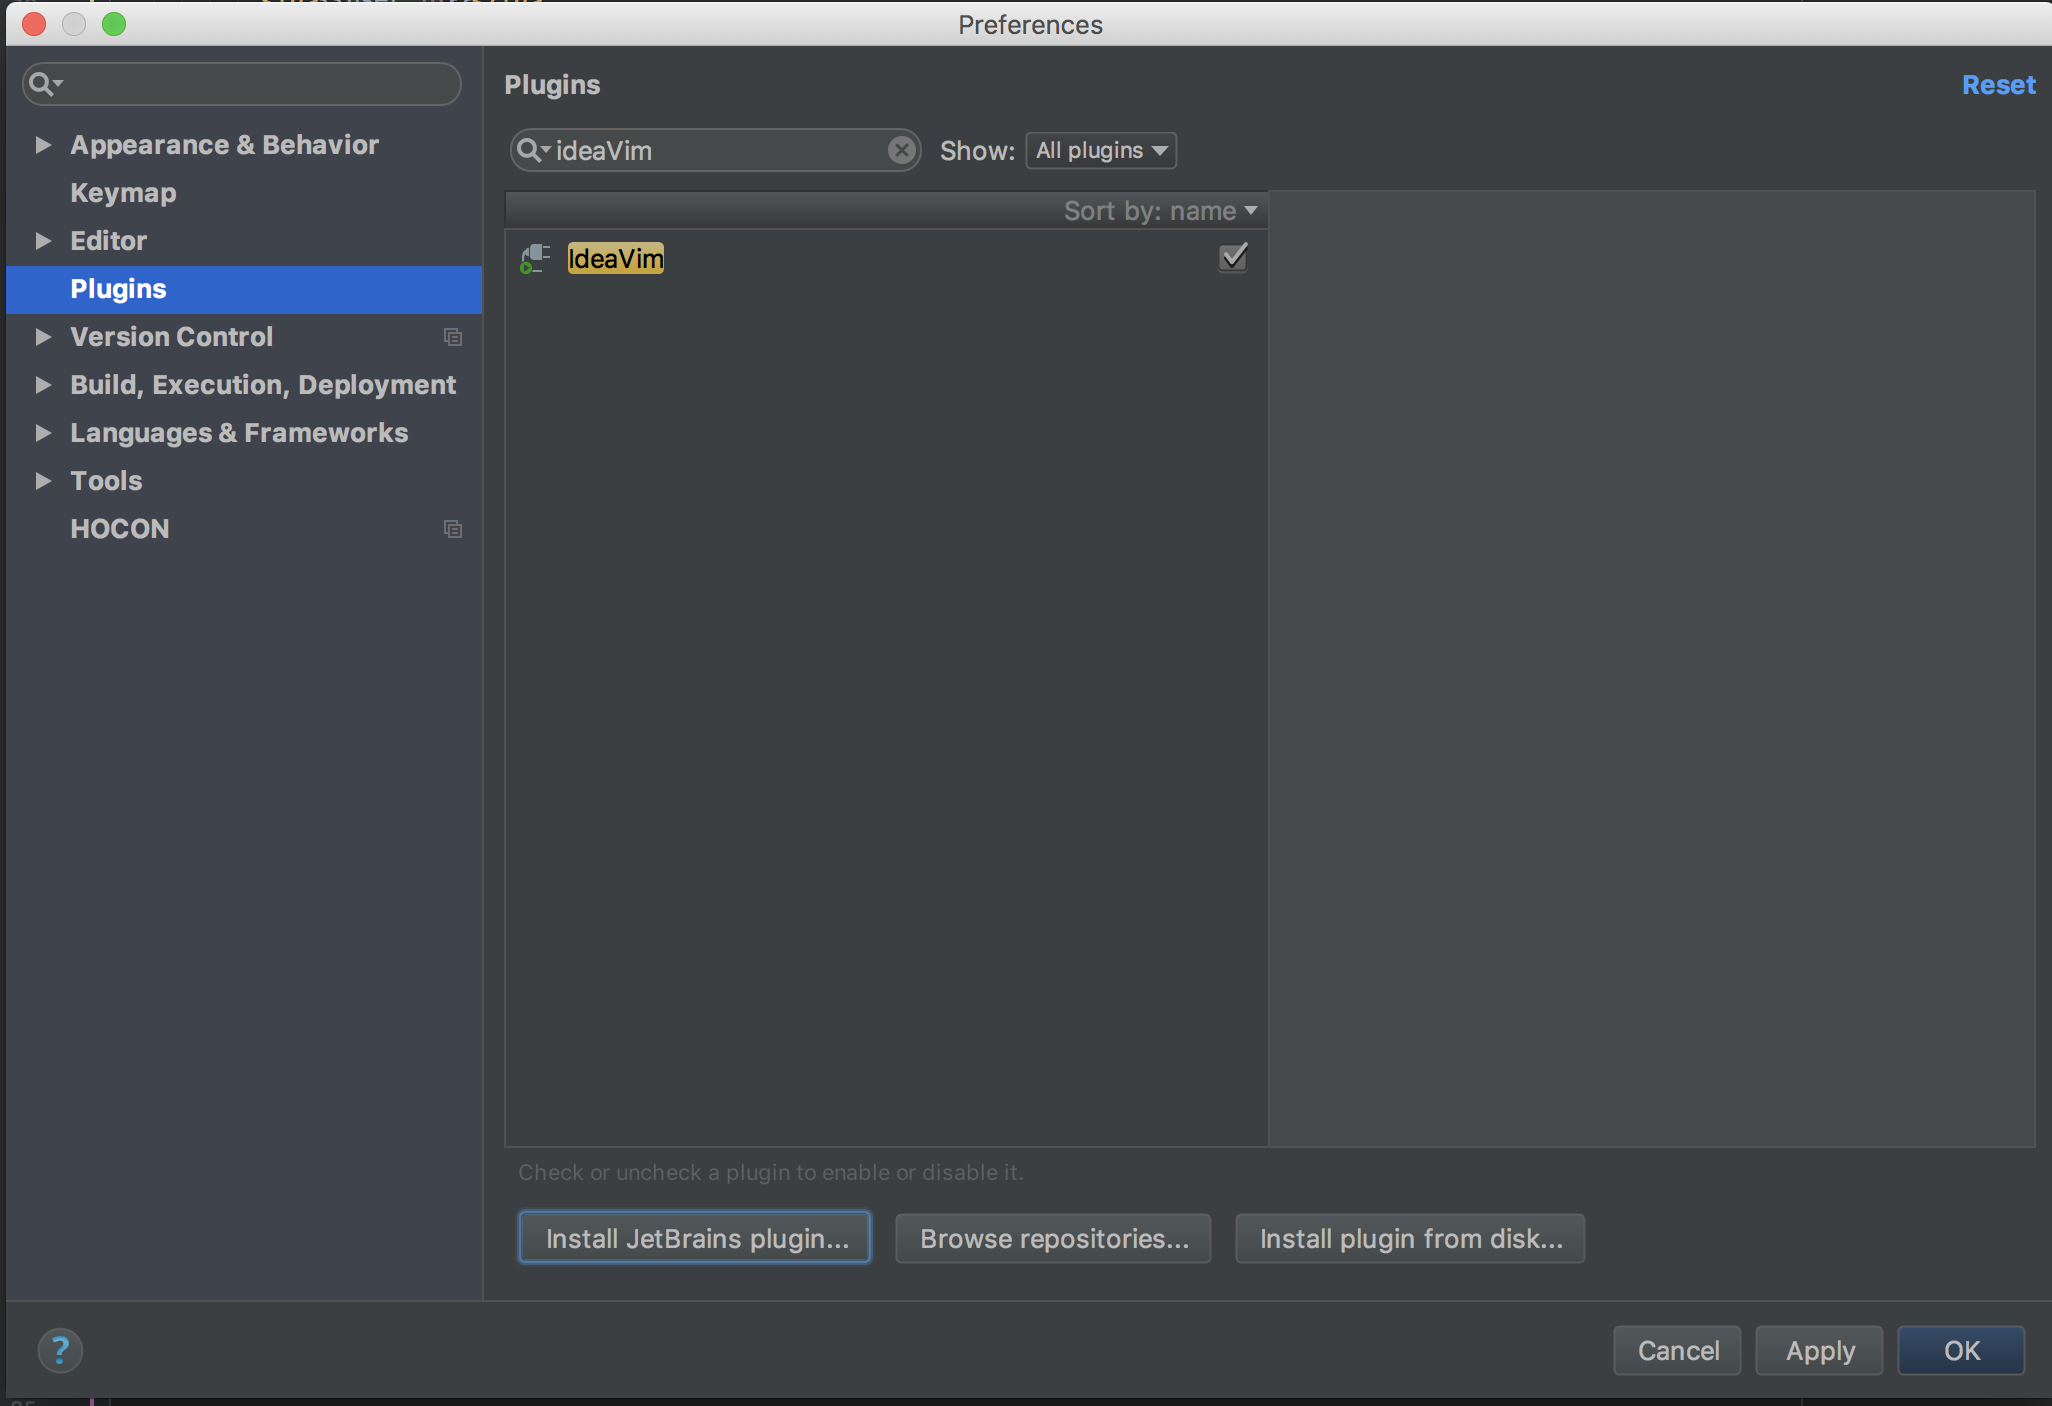The width and height of the screenshot is (2052, 1406).
Task: Open the help question mark button
Action: point(60,1350)
